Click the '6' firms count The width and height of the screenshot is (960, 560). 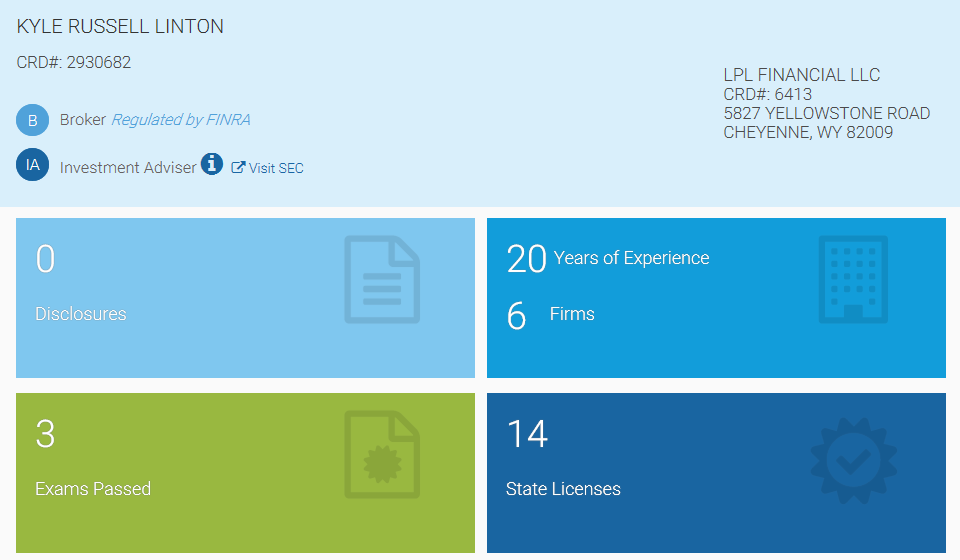[516, 316]
